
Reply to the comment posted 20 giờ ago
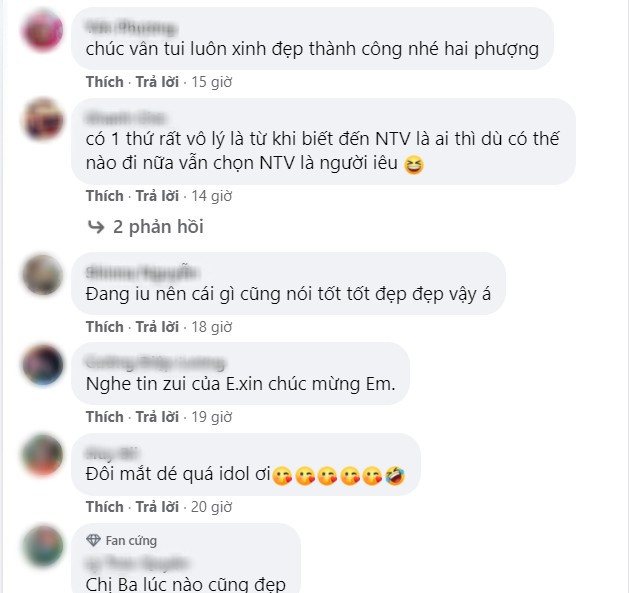pyautogui.click(x=157, y=507)
